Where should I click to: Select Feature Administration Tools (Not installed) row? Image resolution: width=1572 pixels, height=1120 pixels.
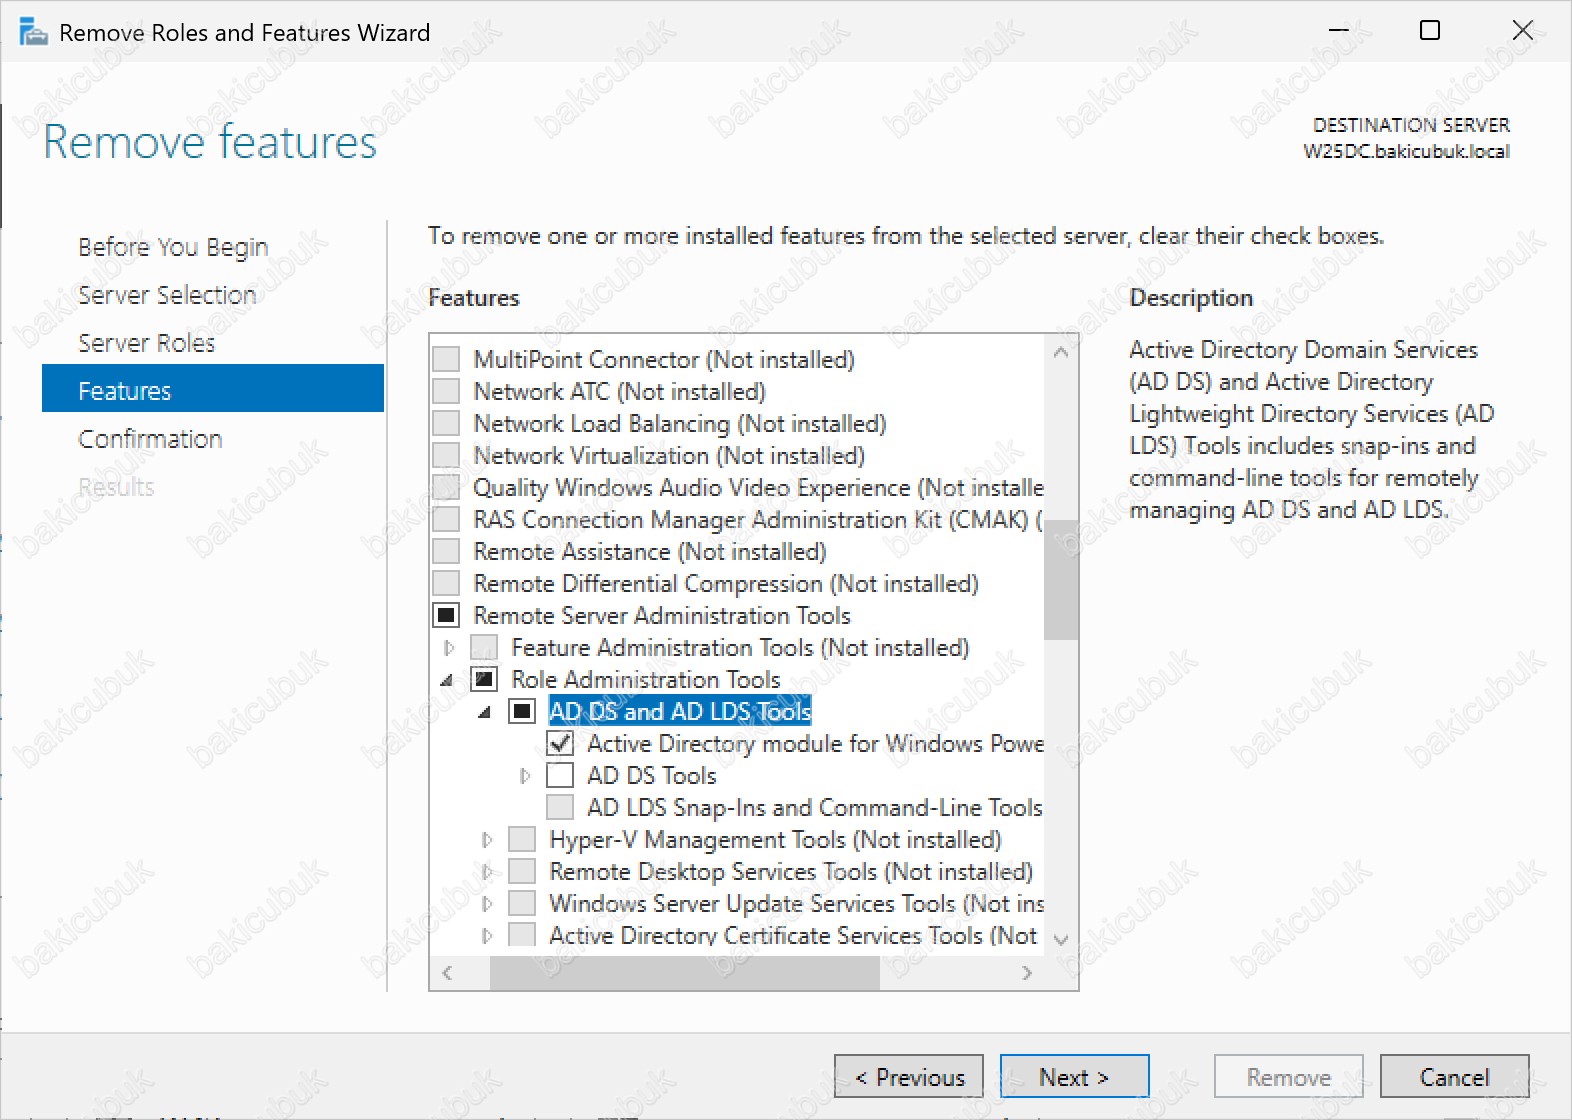[740, 647]
